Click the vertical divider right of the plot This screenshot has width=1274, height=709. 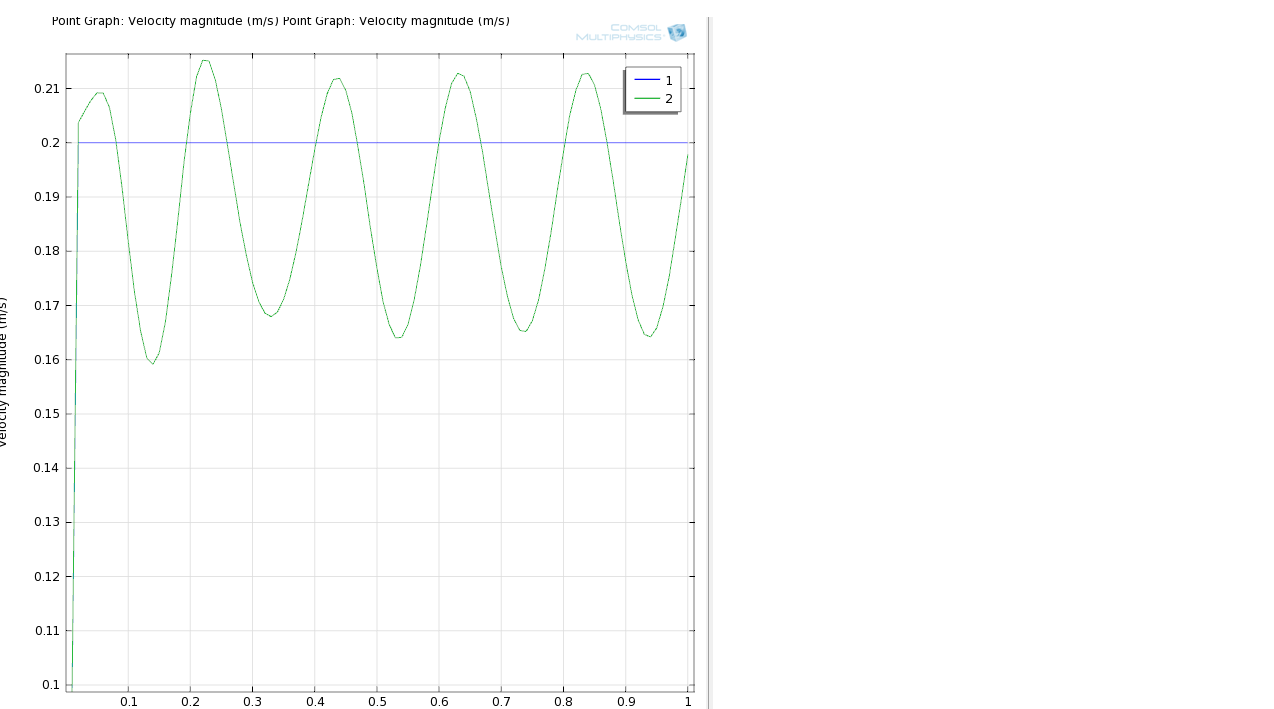point(709,360)
